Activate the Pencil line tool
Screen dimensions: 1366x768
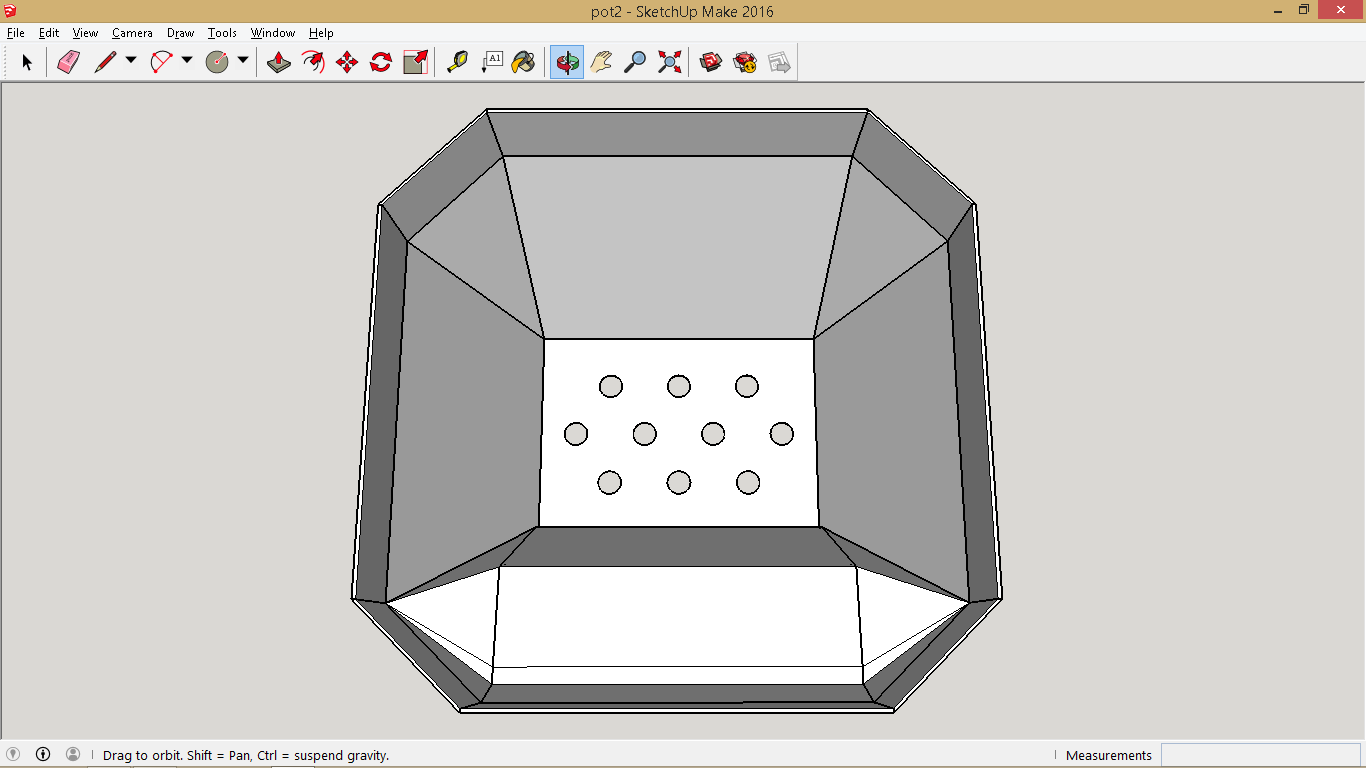pyautogui.click(x=104, y=61)
